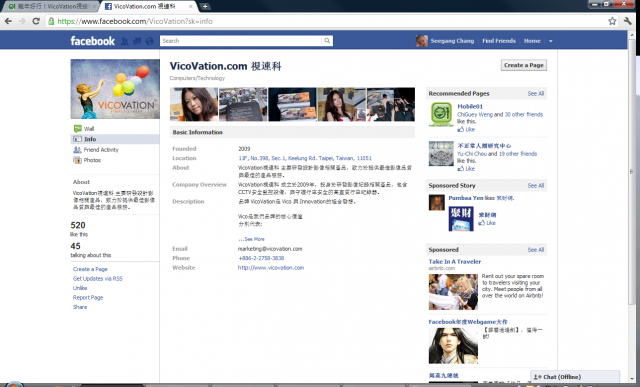Click Unlike in sidebar
The height and width of the screenshot is (387, 640).
(x=80, y=288)
